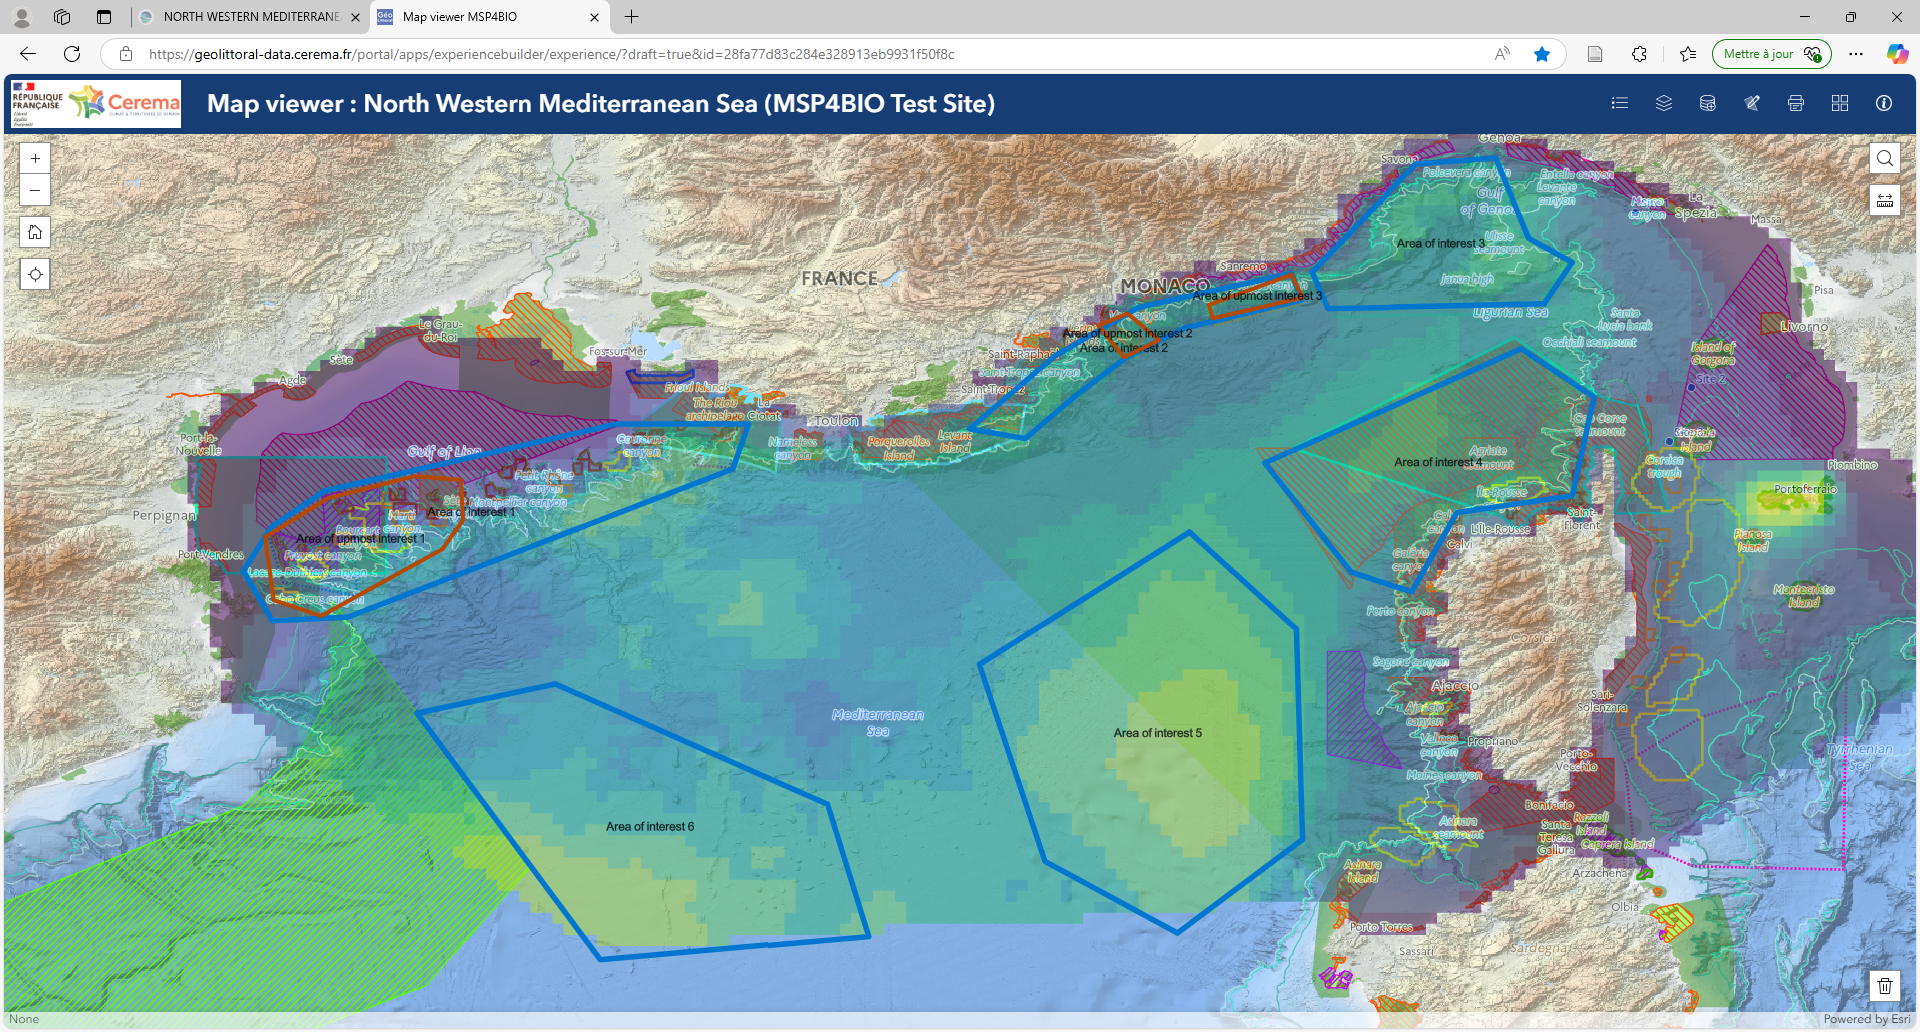Switch to NORTH WESTERN MEDITERRANE tab
The width and height of the screenshot is (1920, 1032).
pyautogui.click(x=250, y=17)
